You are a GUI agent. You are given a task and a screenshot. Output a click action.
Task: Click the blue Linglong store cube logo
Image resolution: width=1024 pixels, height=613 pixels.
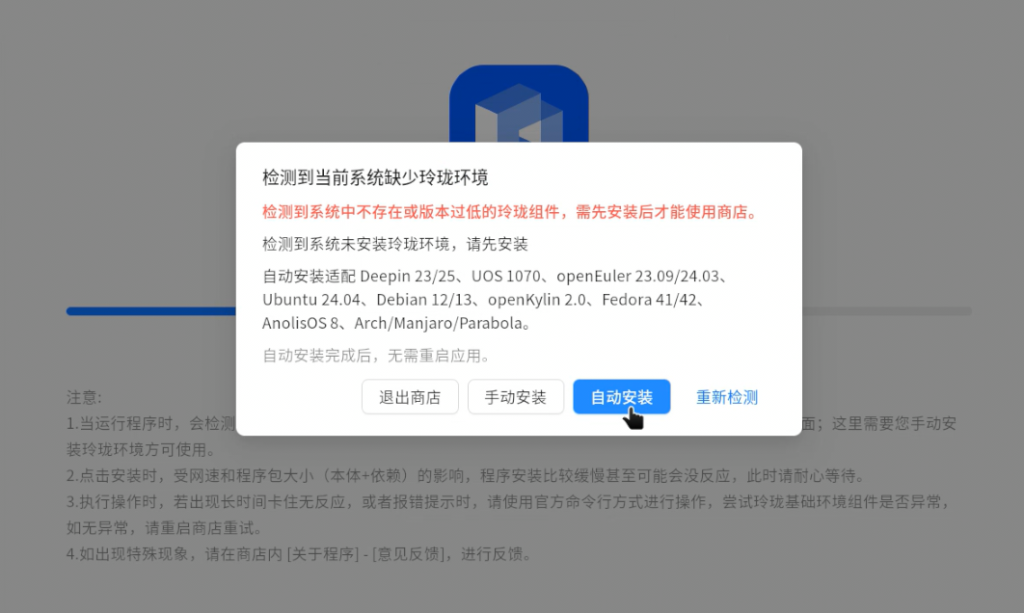(x=519, y=104)
